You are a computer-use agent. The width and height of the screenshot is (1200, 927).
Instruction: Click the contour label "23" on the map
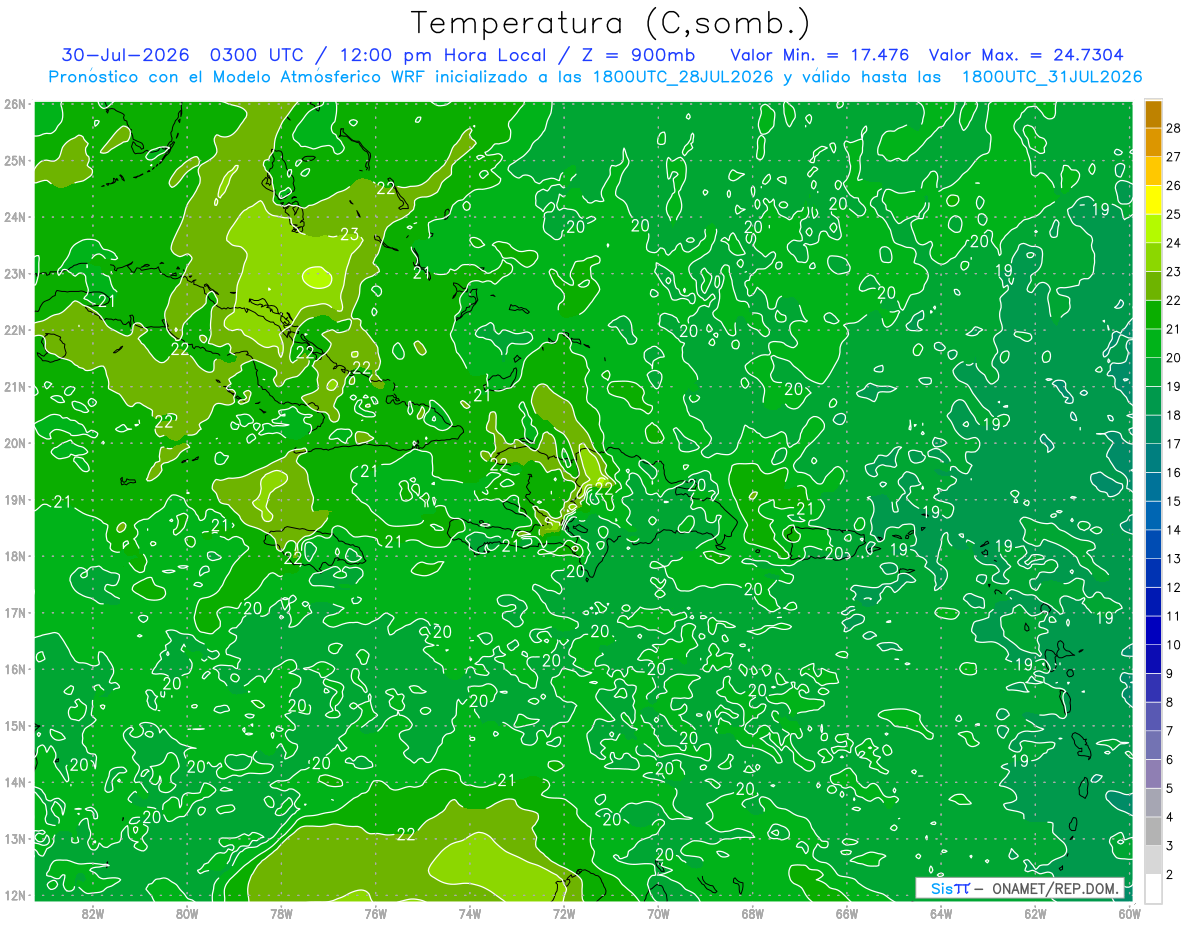[349, 235]
